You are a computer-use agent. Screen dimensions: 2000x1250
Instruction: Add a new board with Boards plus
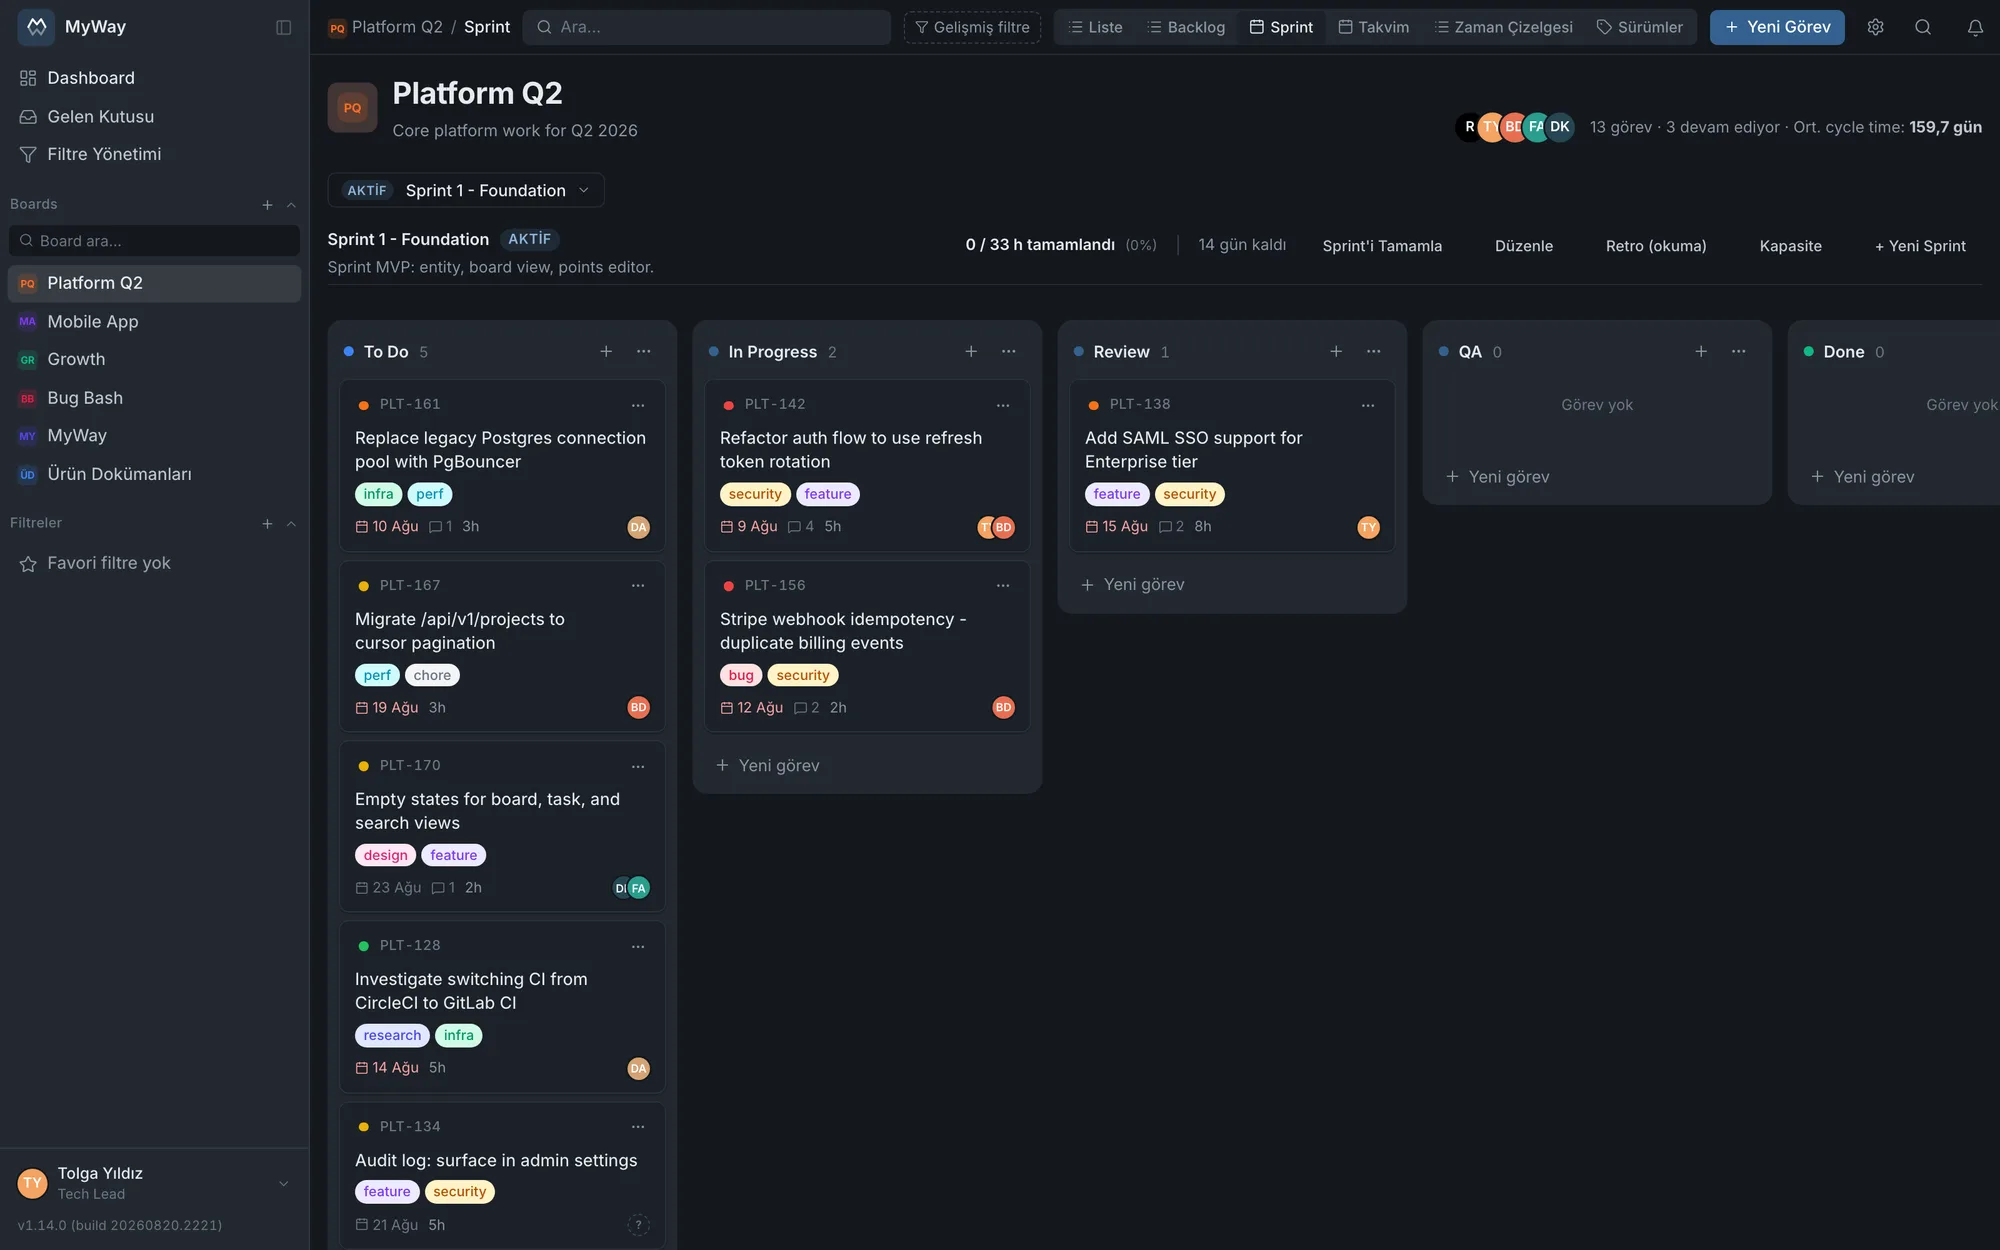(267, 205)
